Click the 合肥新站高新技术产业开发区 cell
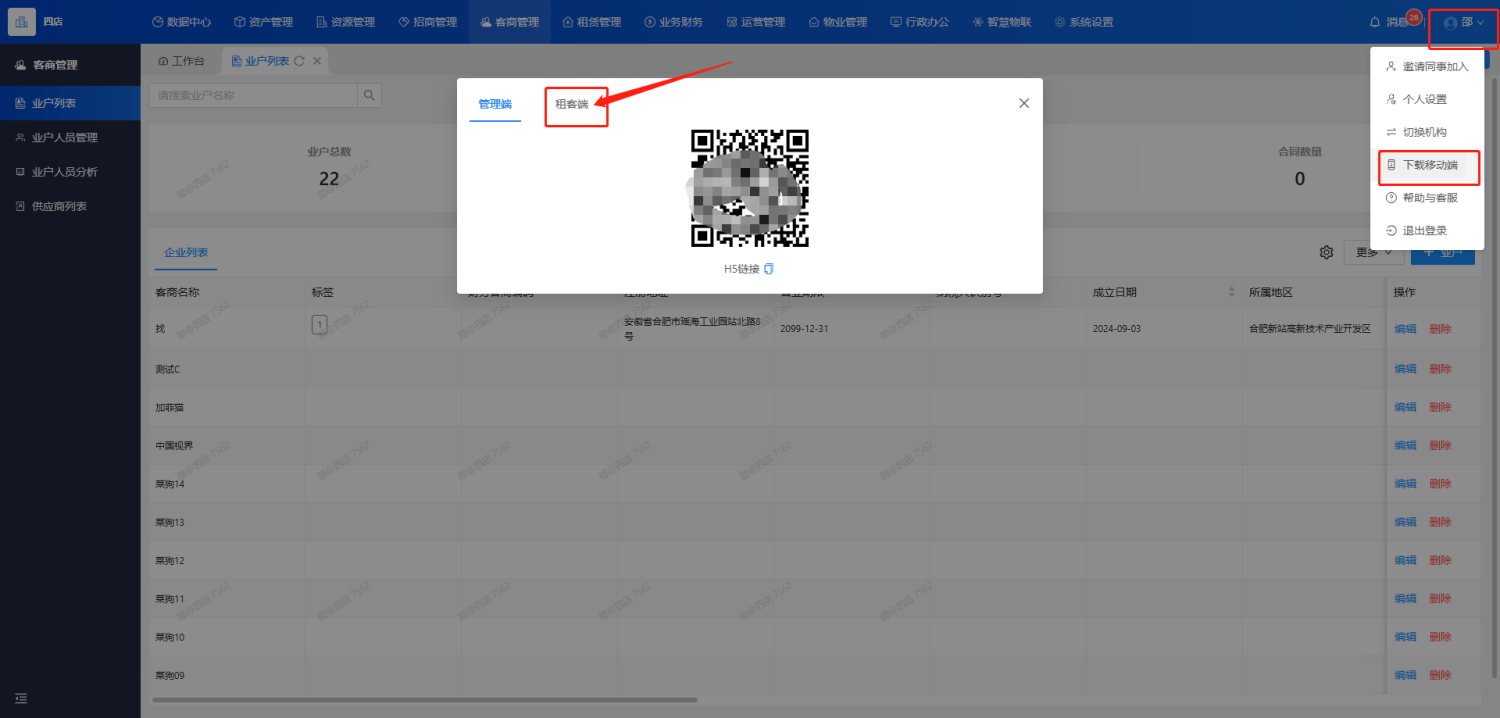This screenshot has height=718, width=1500. tap(1310, 329)
